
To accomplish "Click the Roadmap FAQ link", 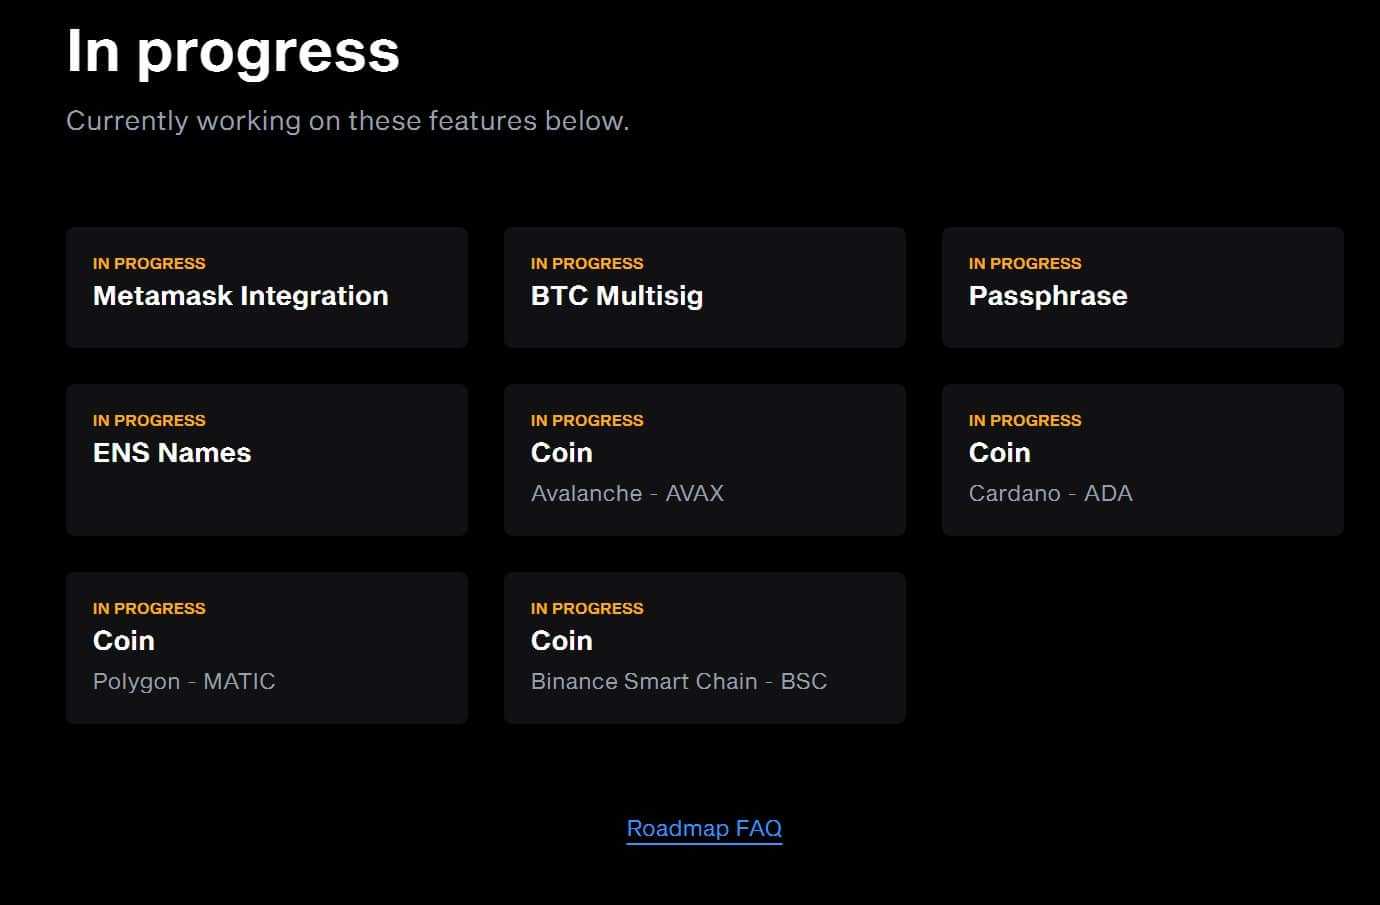I will 704,828.
